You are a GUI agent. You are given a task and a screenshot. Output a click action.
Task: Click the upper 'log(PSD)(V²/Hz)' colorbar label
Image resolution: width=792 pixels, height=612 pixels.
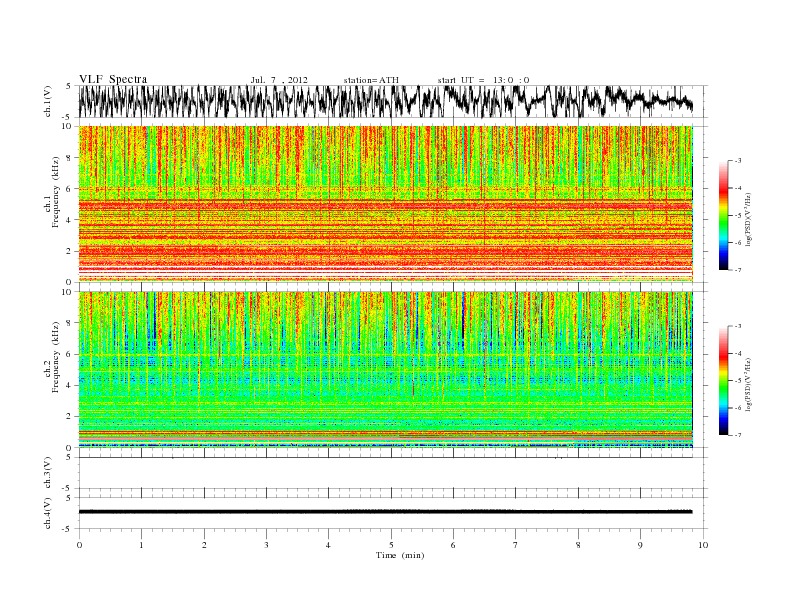749,219
